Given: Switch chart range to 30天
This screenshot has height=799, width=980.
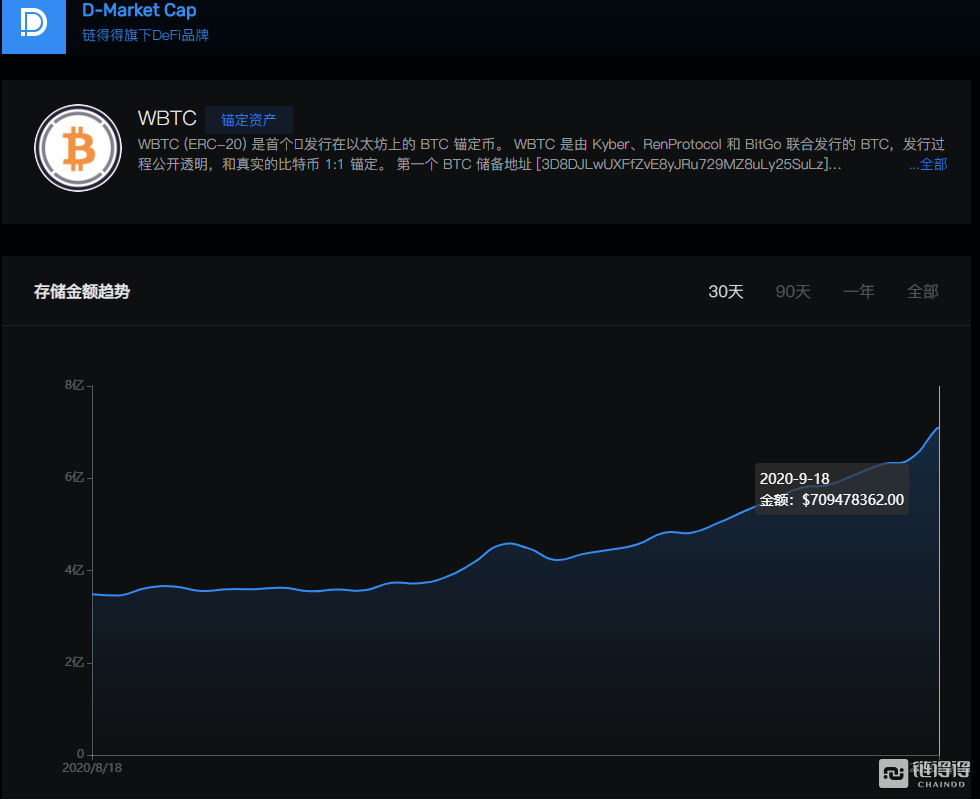Looking at the screenshot, I should [726, 291].
